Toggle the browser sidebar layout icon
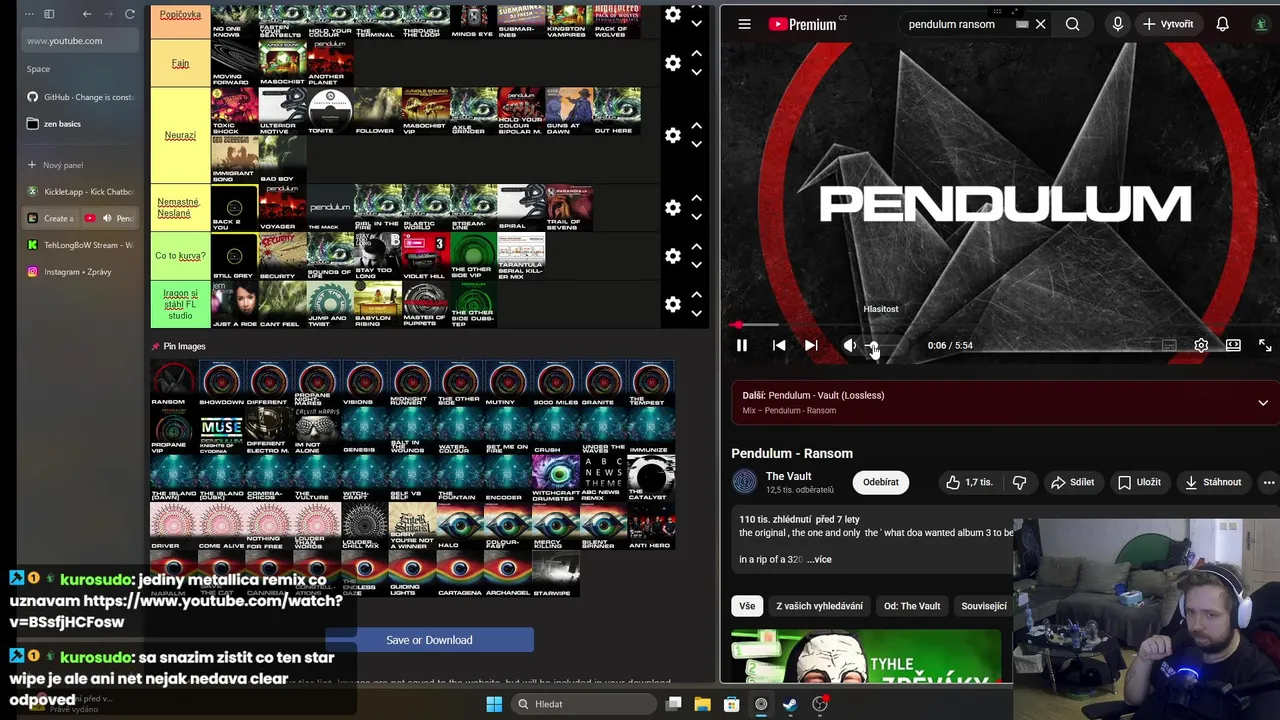The width and height of the screenshot is (1280, 720). 49,14
